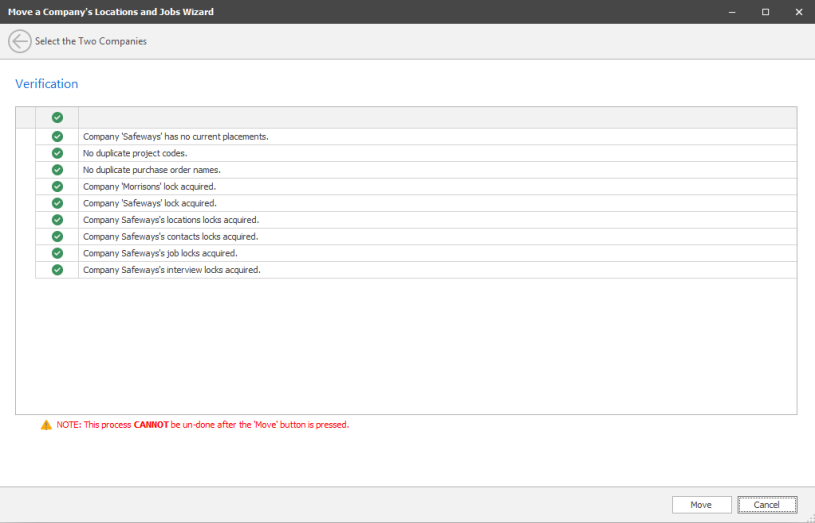This screenshot has width=815, height=523.
Task: Click check icon beside contacts locks acquired
Action: (x=57, y=237)
